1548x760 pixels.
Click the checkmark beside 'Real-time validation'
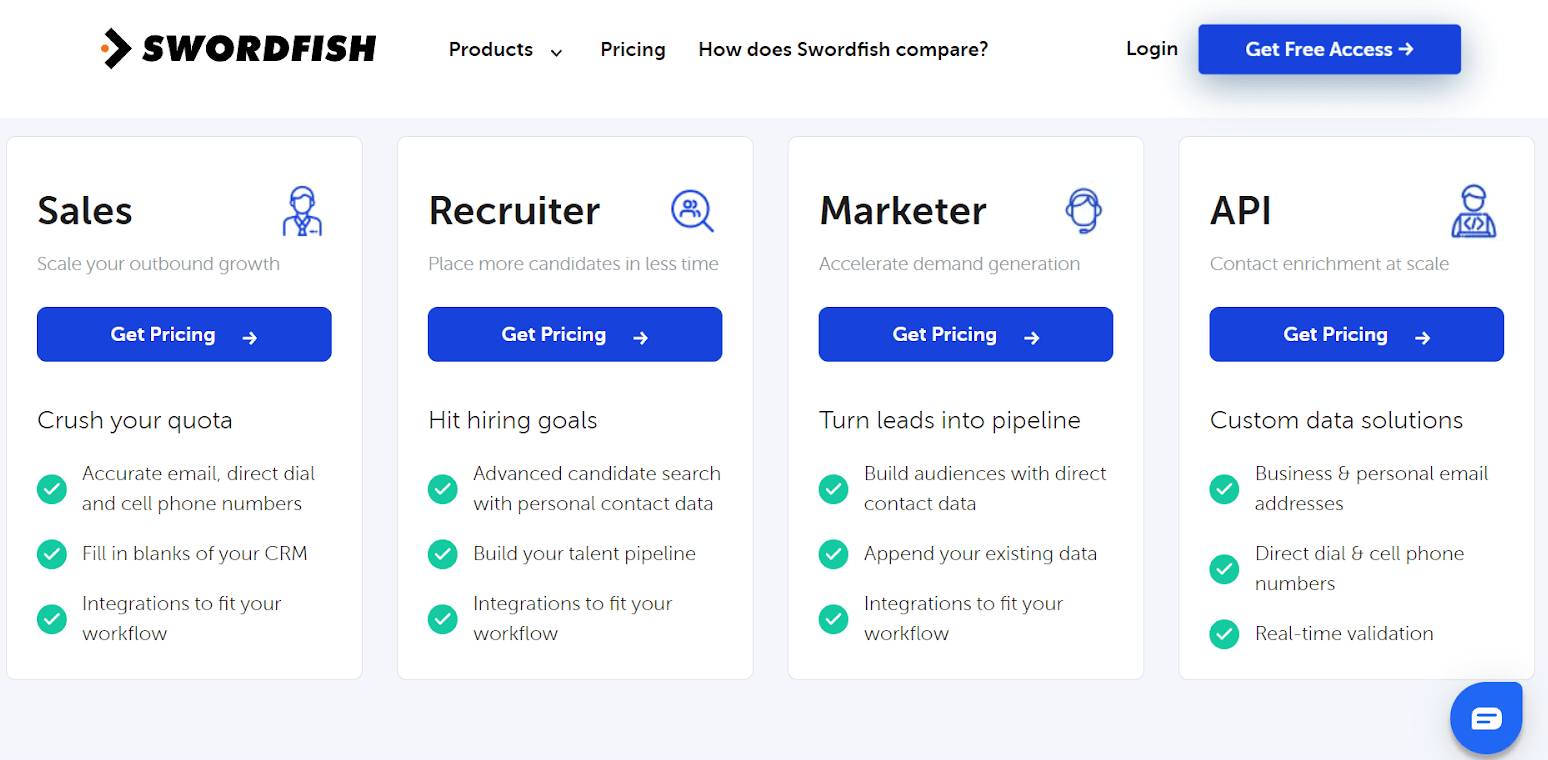1224,634
